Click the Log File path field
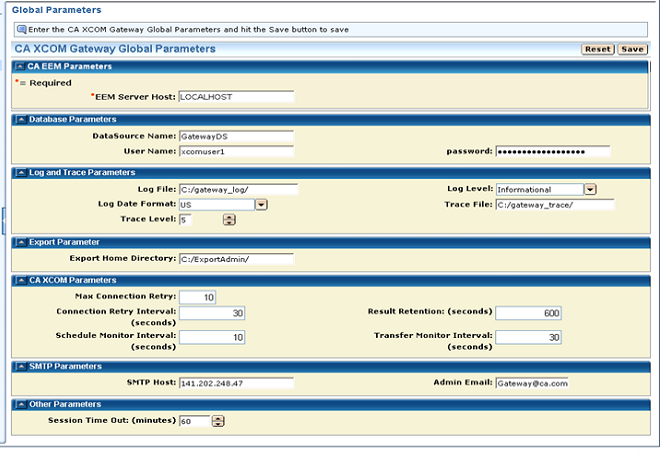Screen dimensions: 663x451 pyautogui.click(x=238, y=190)
